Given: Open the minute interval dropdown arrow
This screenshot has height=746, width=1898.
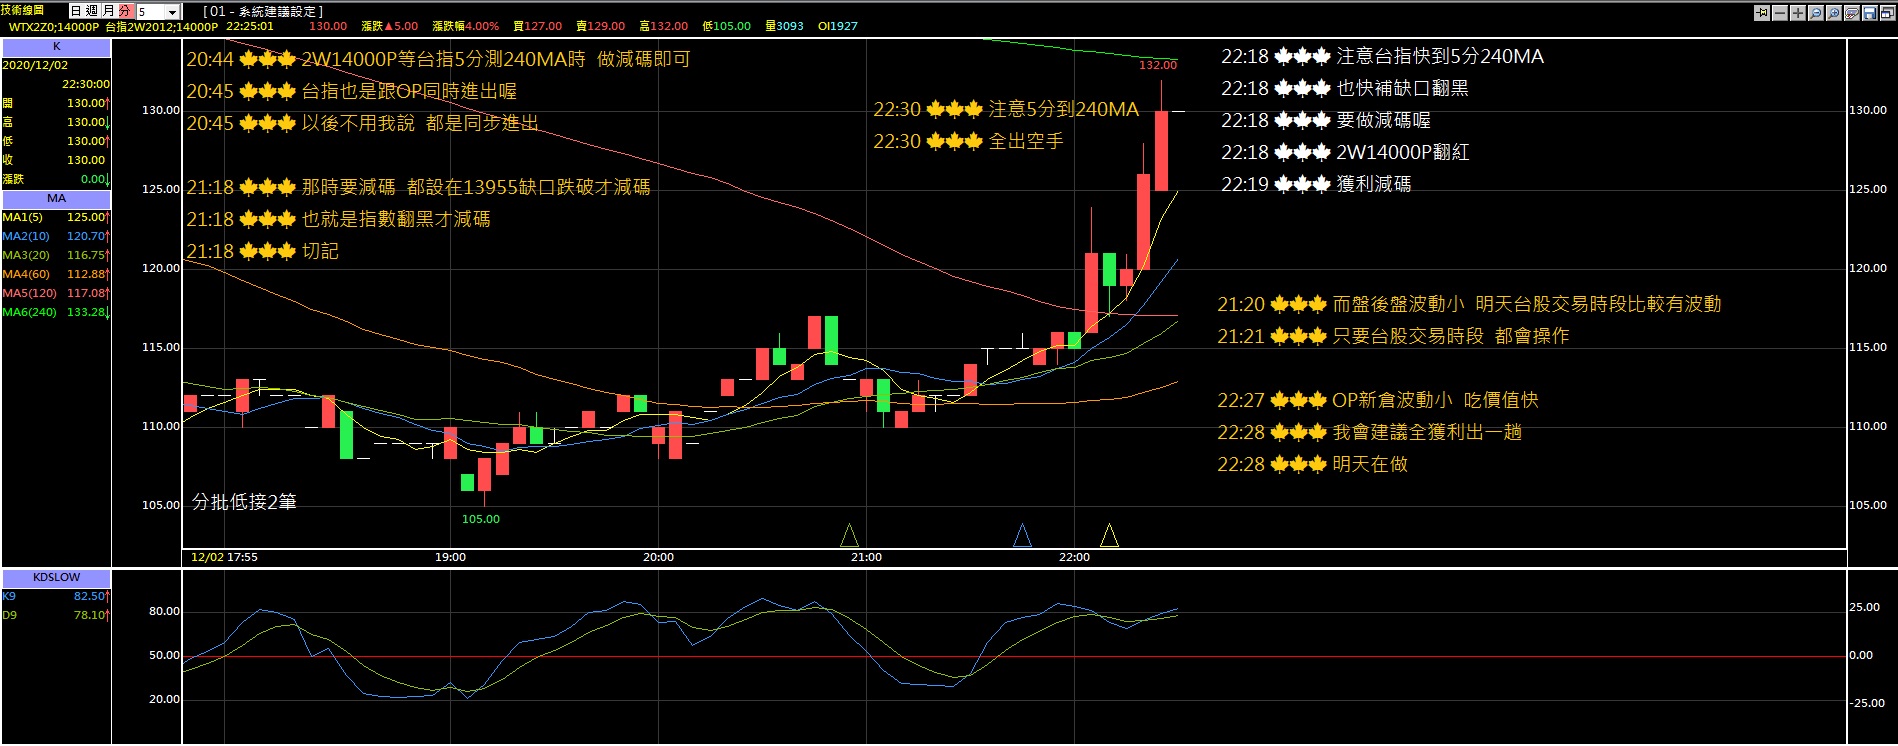Looking at the screenshot, I should tap(173, 12).
